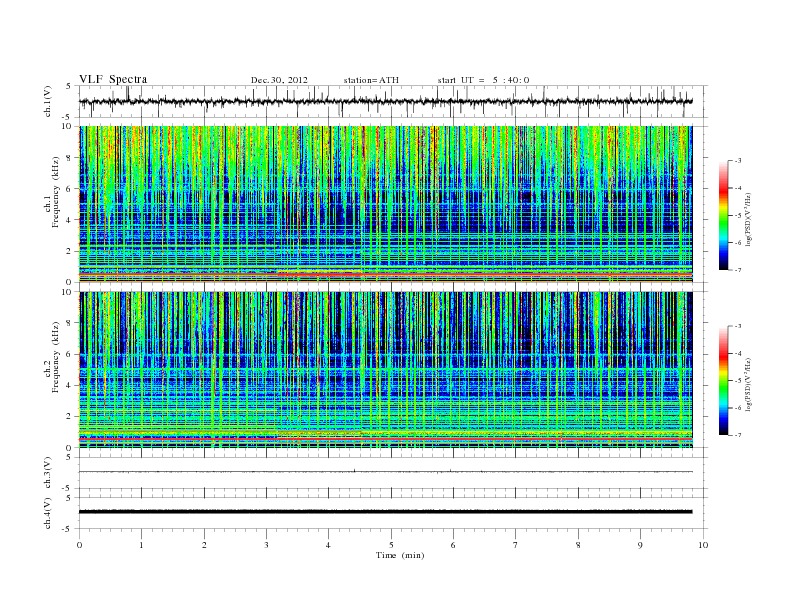This screenshot has height=612, width=792.
Task: Select the "ch.4(V)" axis label
Action: pyautogui.click(x=48, y=513)
